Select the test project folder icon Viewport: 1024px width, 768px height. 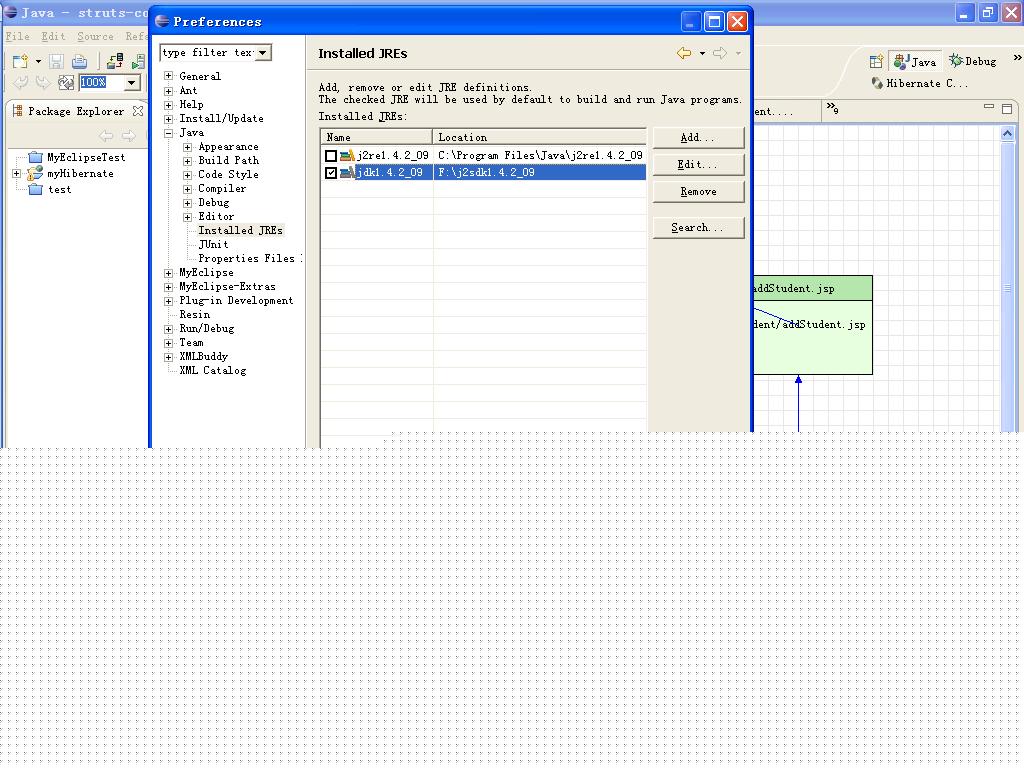click(35, 189)
